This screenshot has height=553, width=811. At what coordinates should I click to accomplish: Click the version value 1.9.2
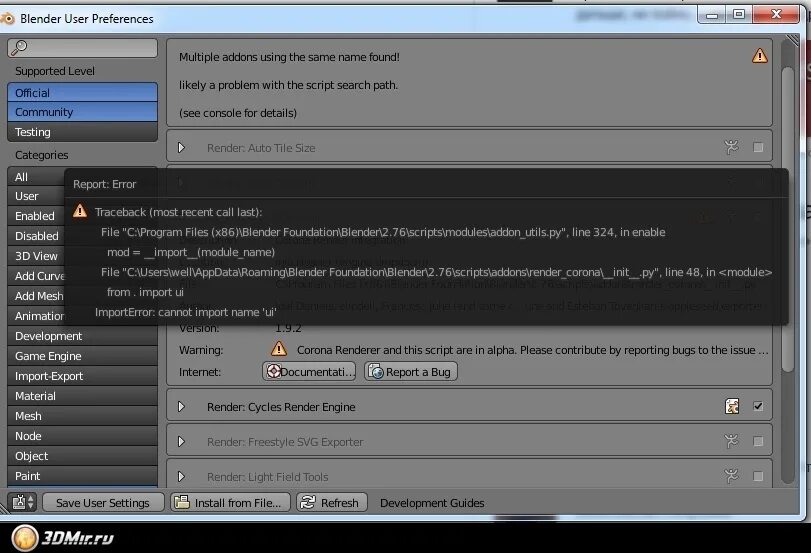(288, 328)
